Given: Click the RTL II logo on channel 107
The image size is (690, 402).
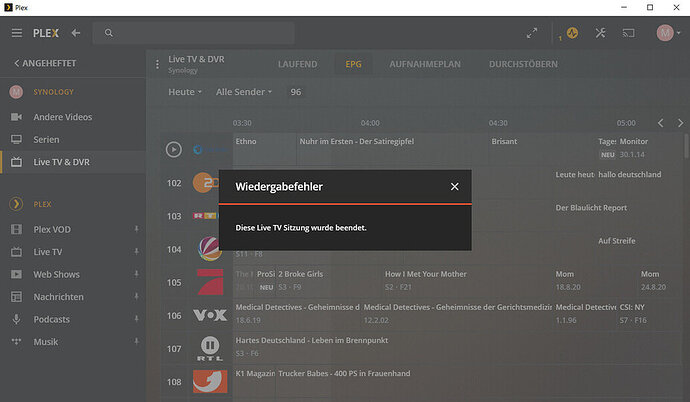Looking at the screenshot, I should tap(210, 348).
